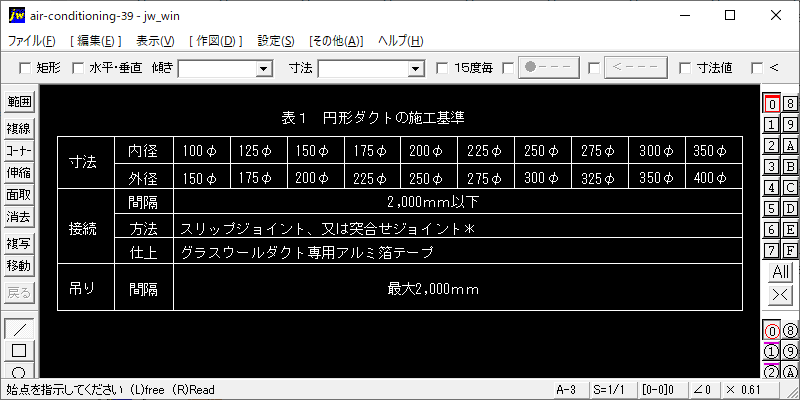The width and height of the screenshot is (800, 400).
Task: Choose the ｺｰﾅｰ corner tool
Action: coord(19,150)
